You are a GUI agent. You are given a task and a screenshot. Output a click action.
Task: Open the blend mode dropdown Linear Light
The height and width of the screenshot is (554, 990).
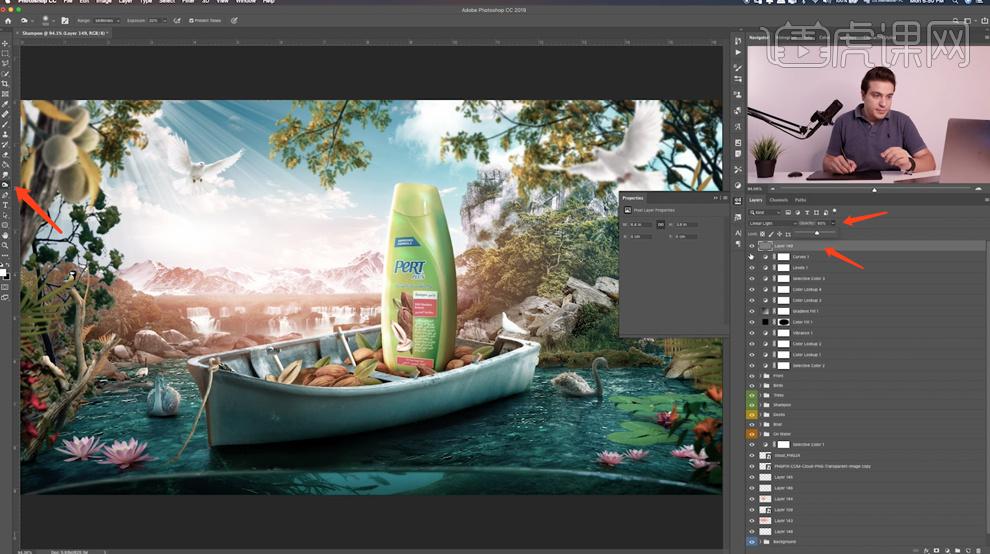(772, 223)
